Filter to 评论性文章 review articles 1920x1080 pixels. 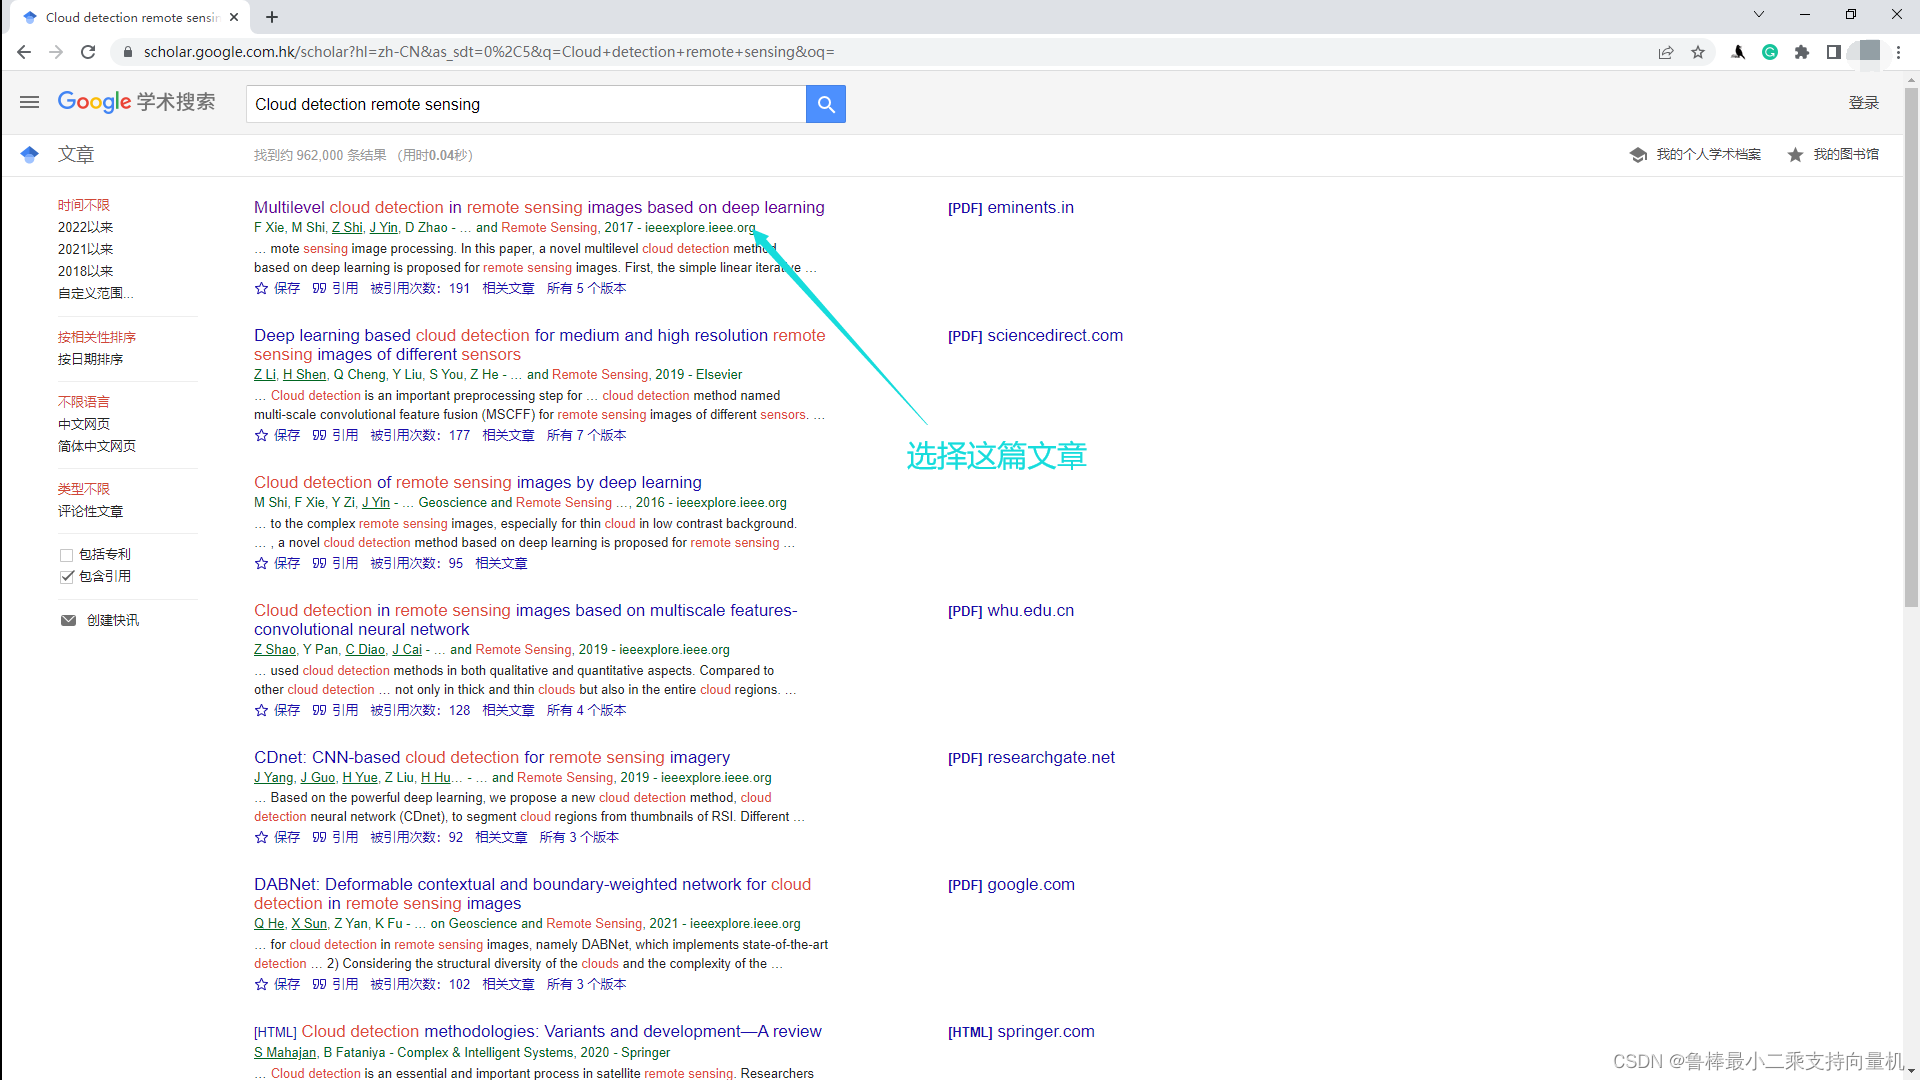(x=90, y=511)
